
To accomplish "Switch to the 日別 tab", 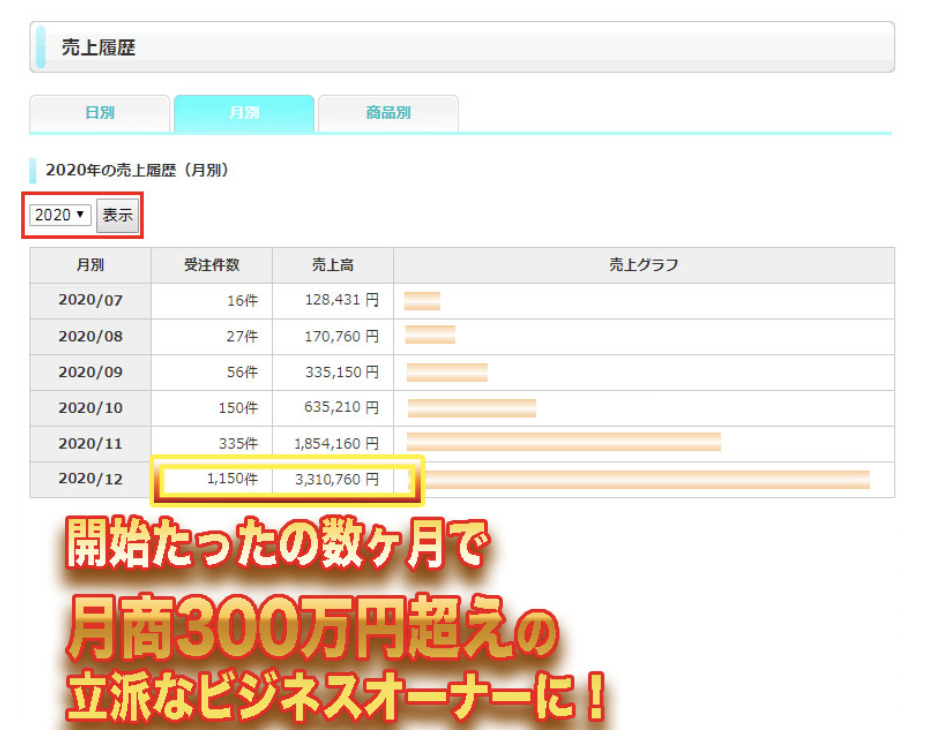I will (100, 112).
